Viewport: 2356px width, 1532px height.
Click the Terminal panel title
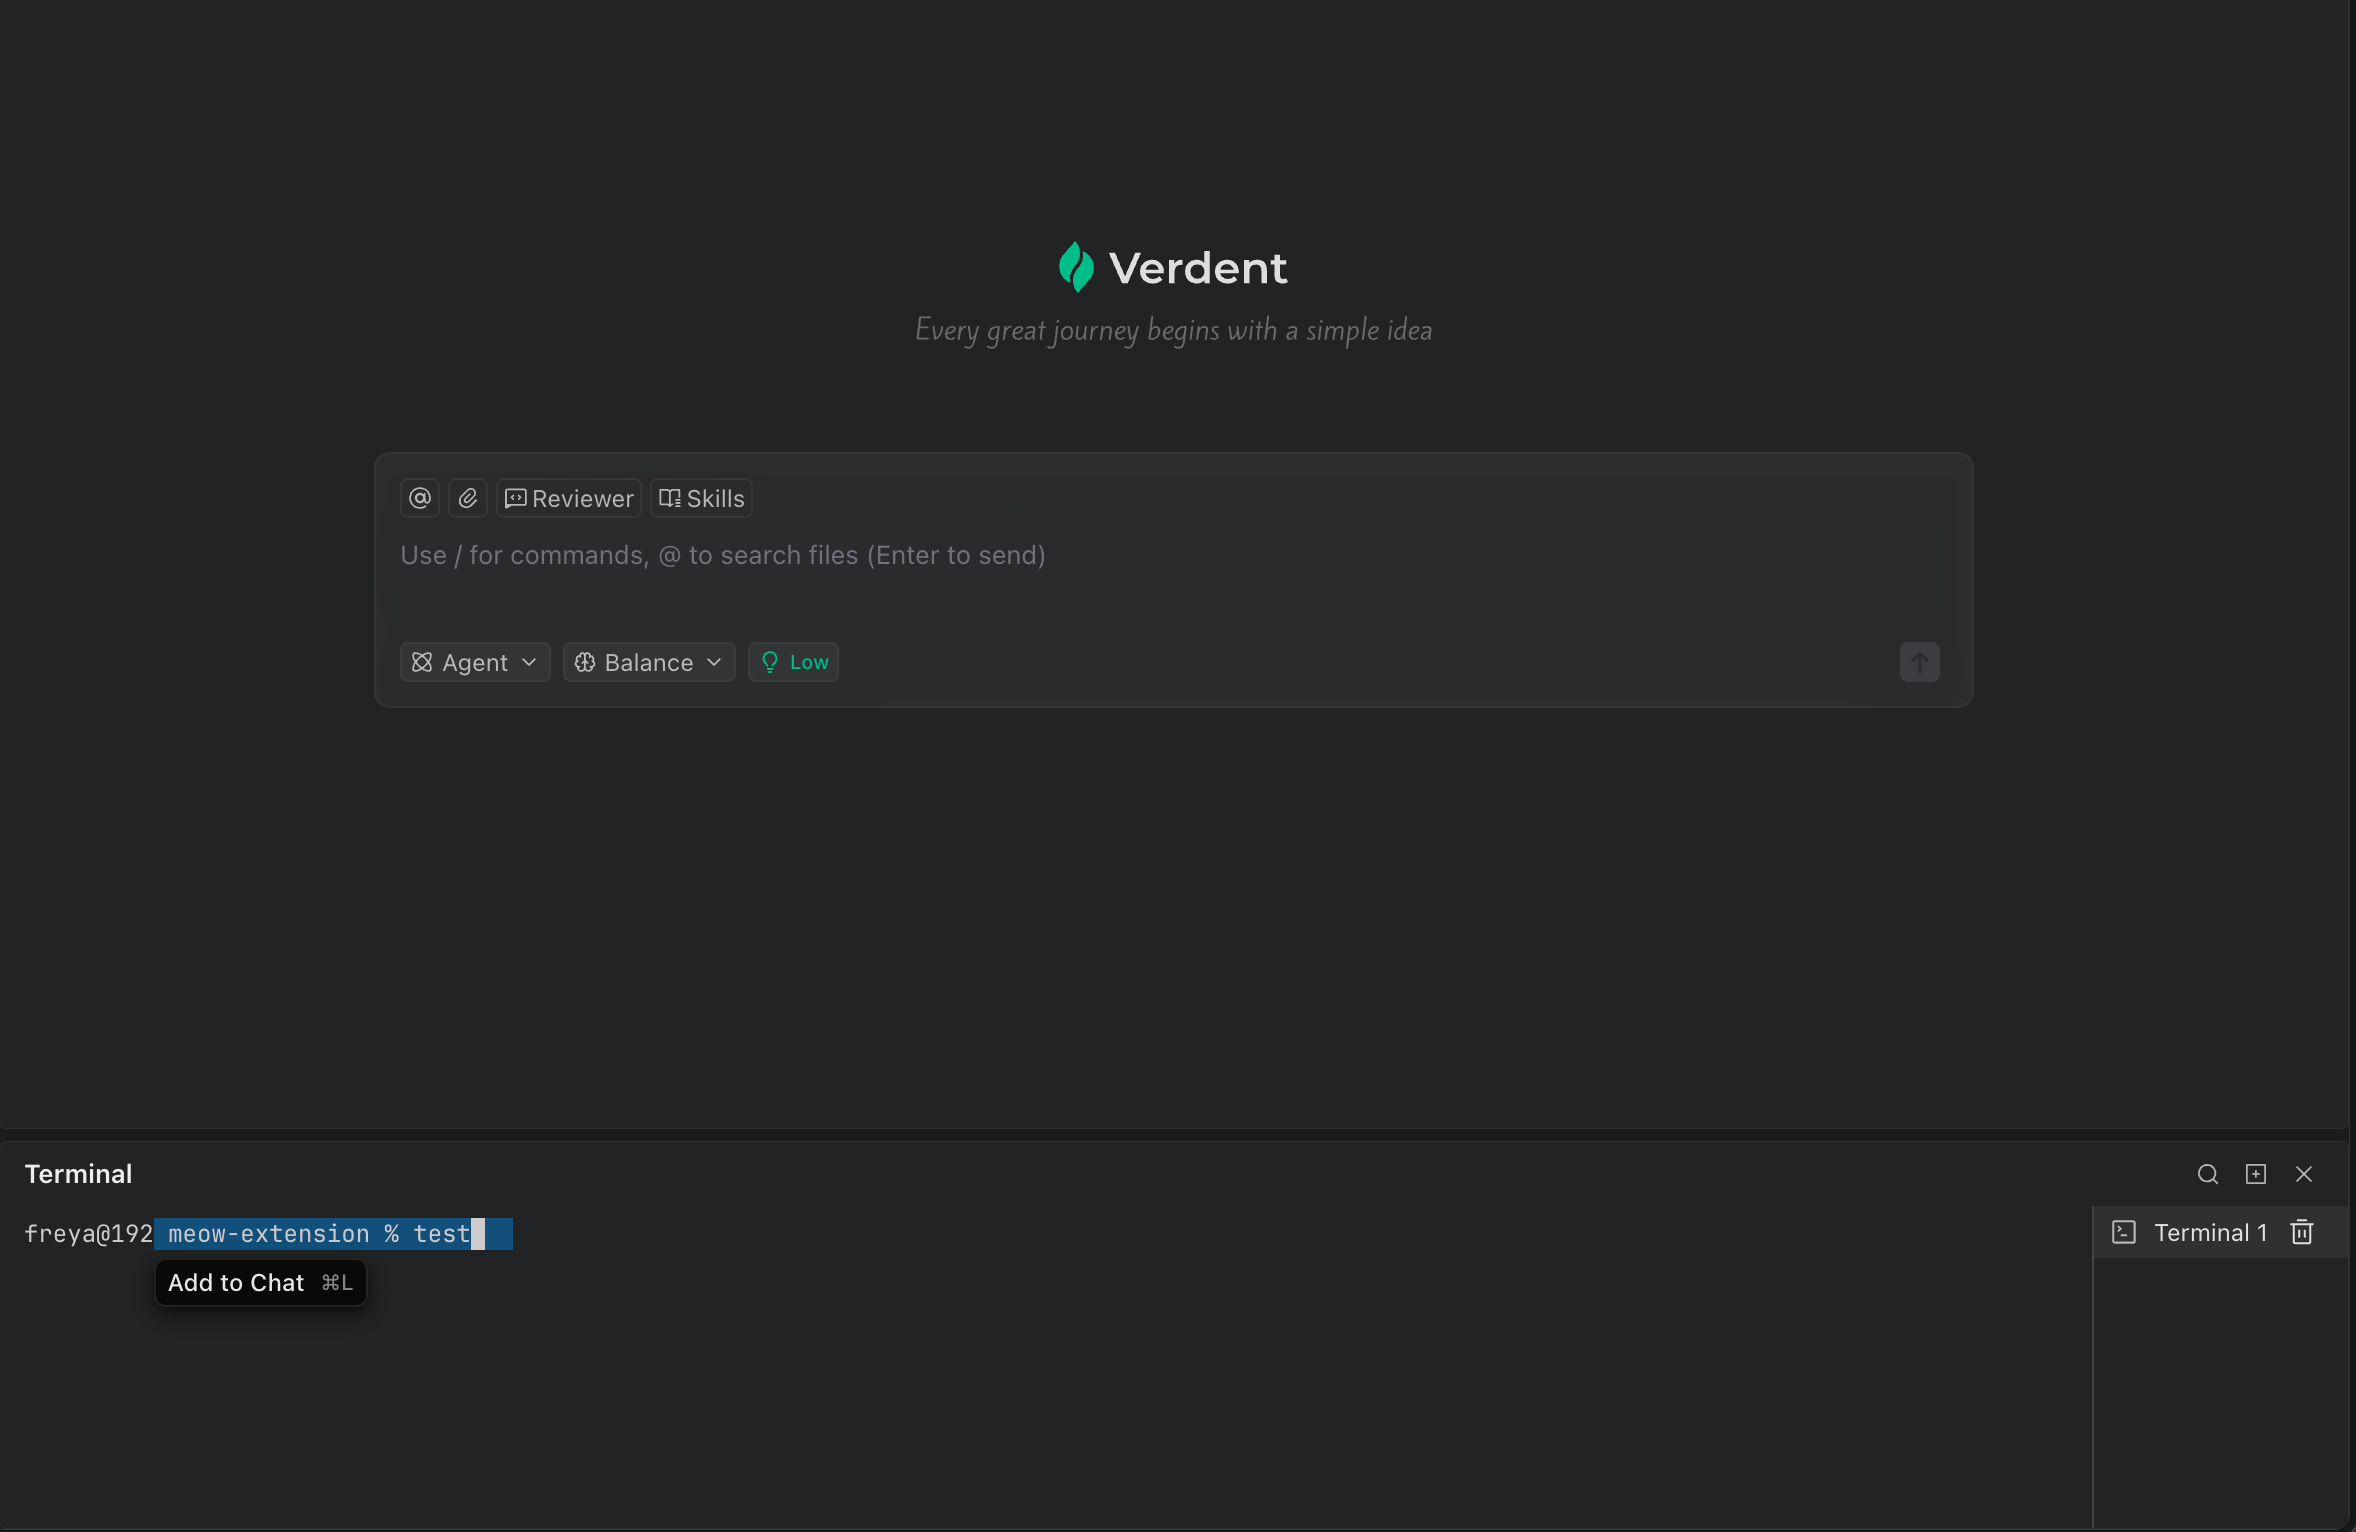click(x=78, y=1174)
